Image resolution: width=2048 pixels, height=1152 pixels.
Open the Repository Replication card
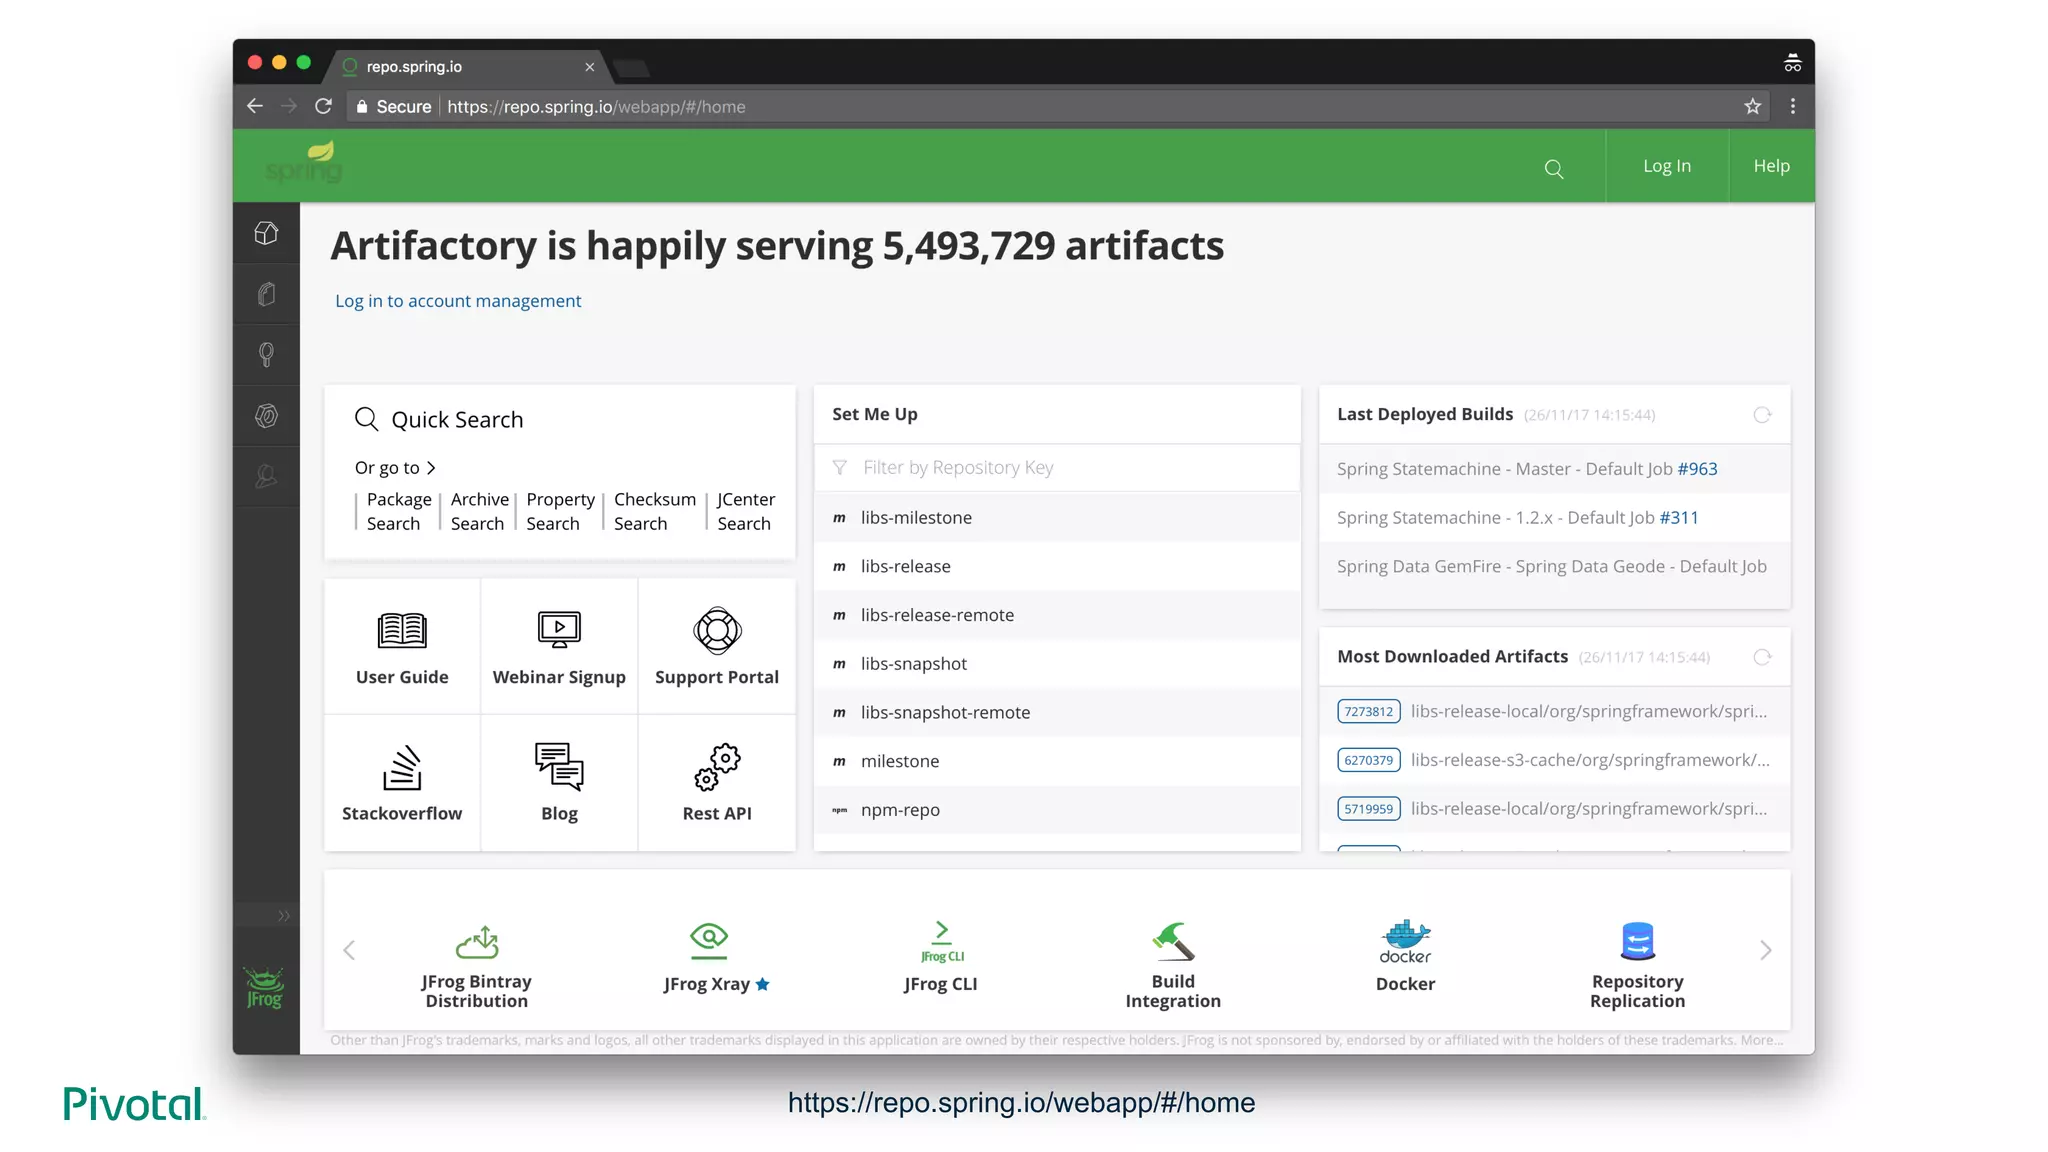(1637, 966)
